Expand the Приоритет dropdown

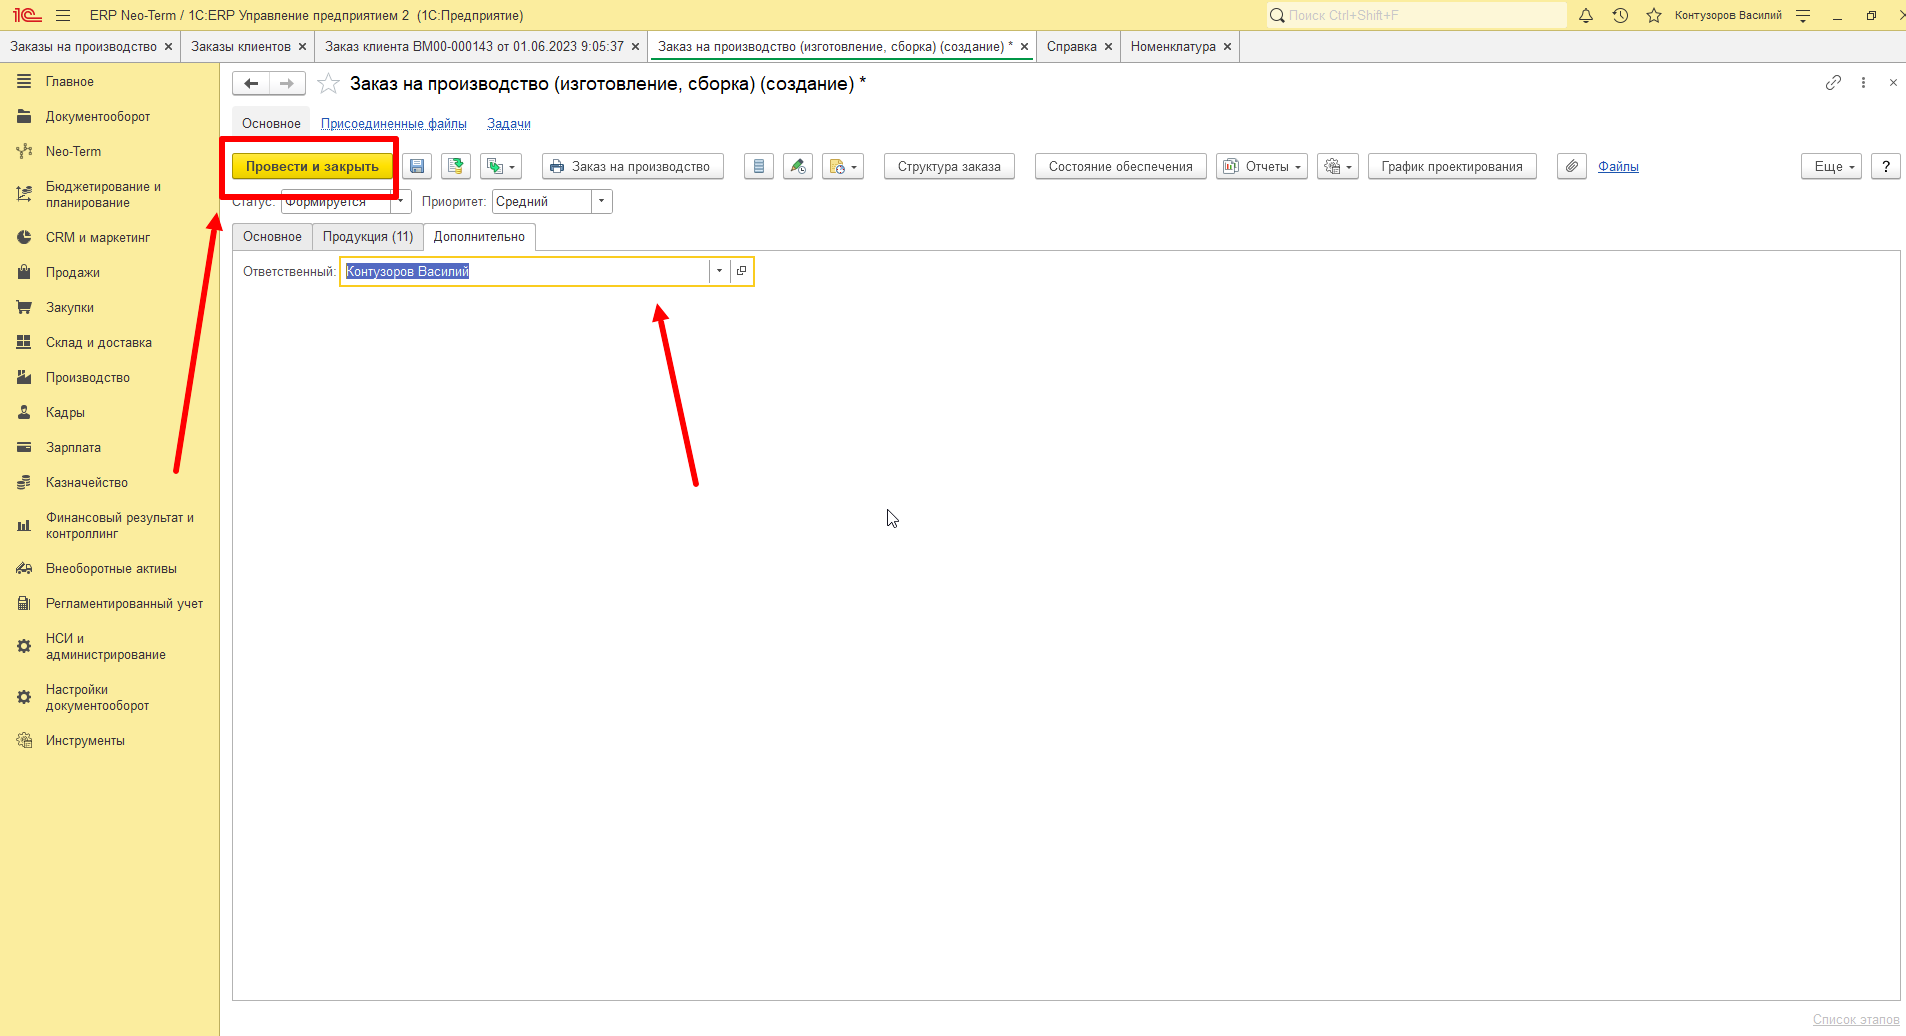[x=601, y=201]
